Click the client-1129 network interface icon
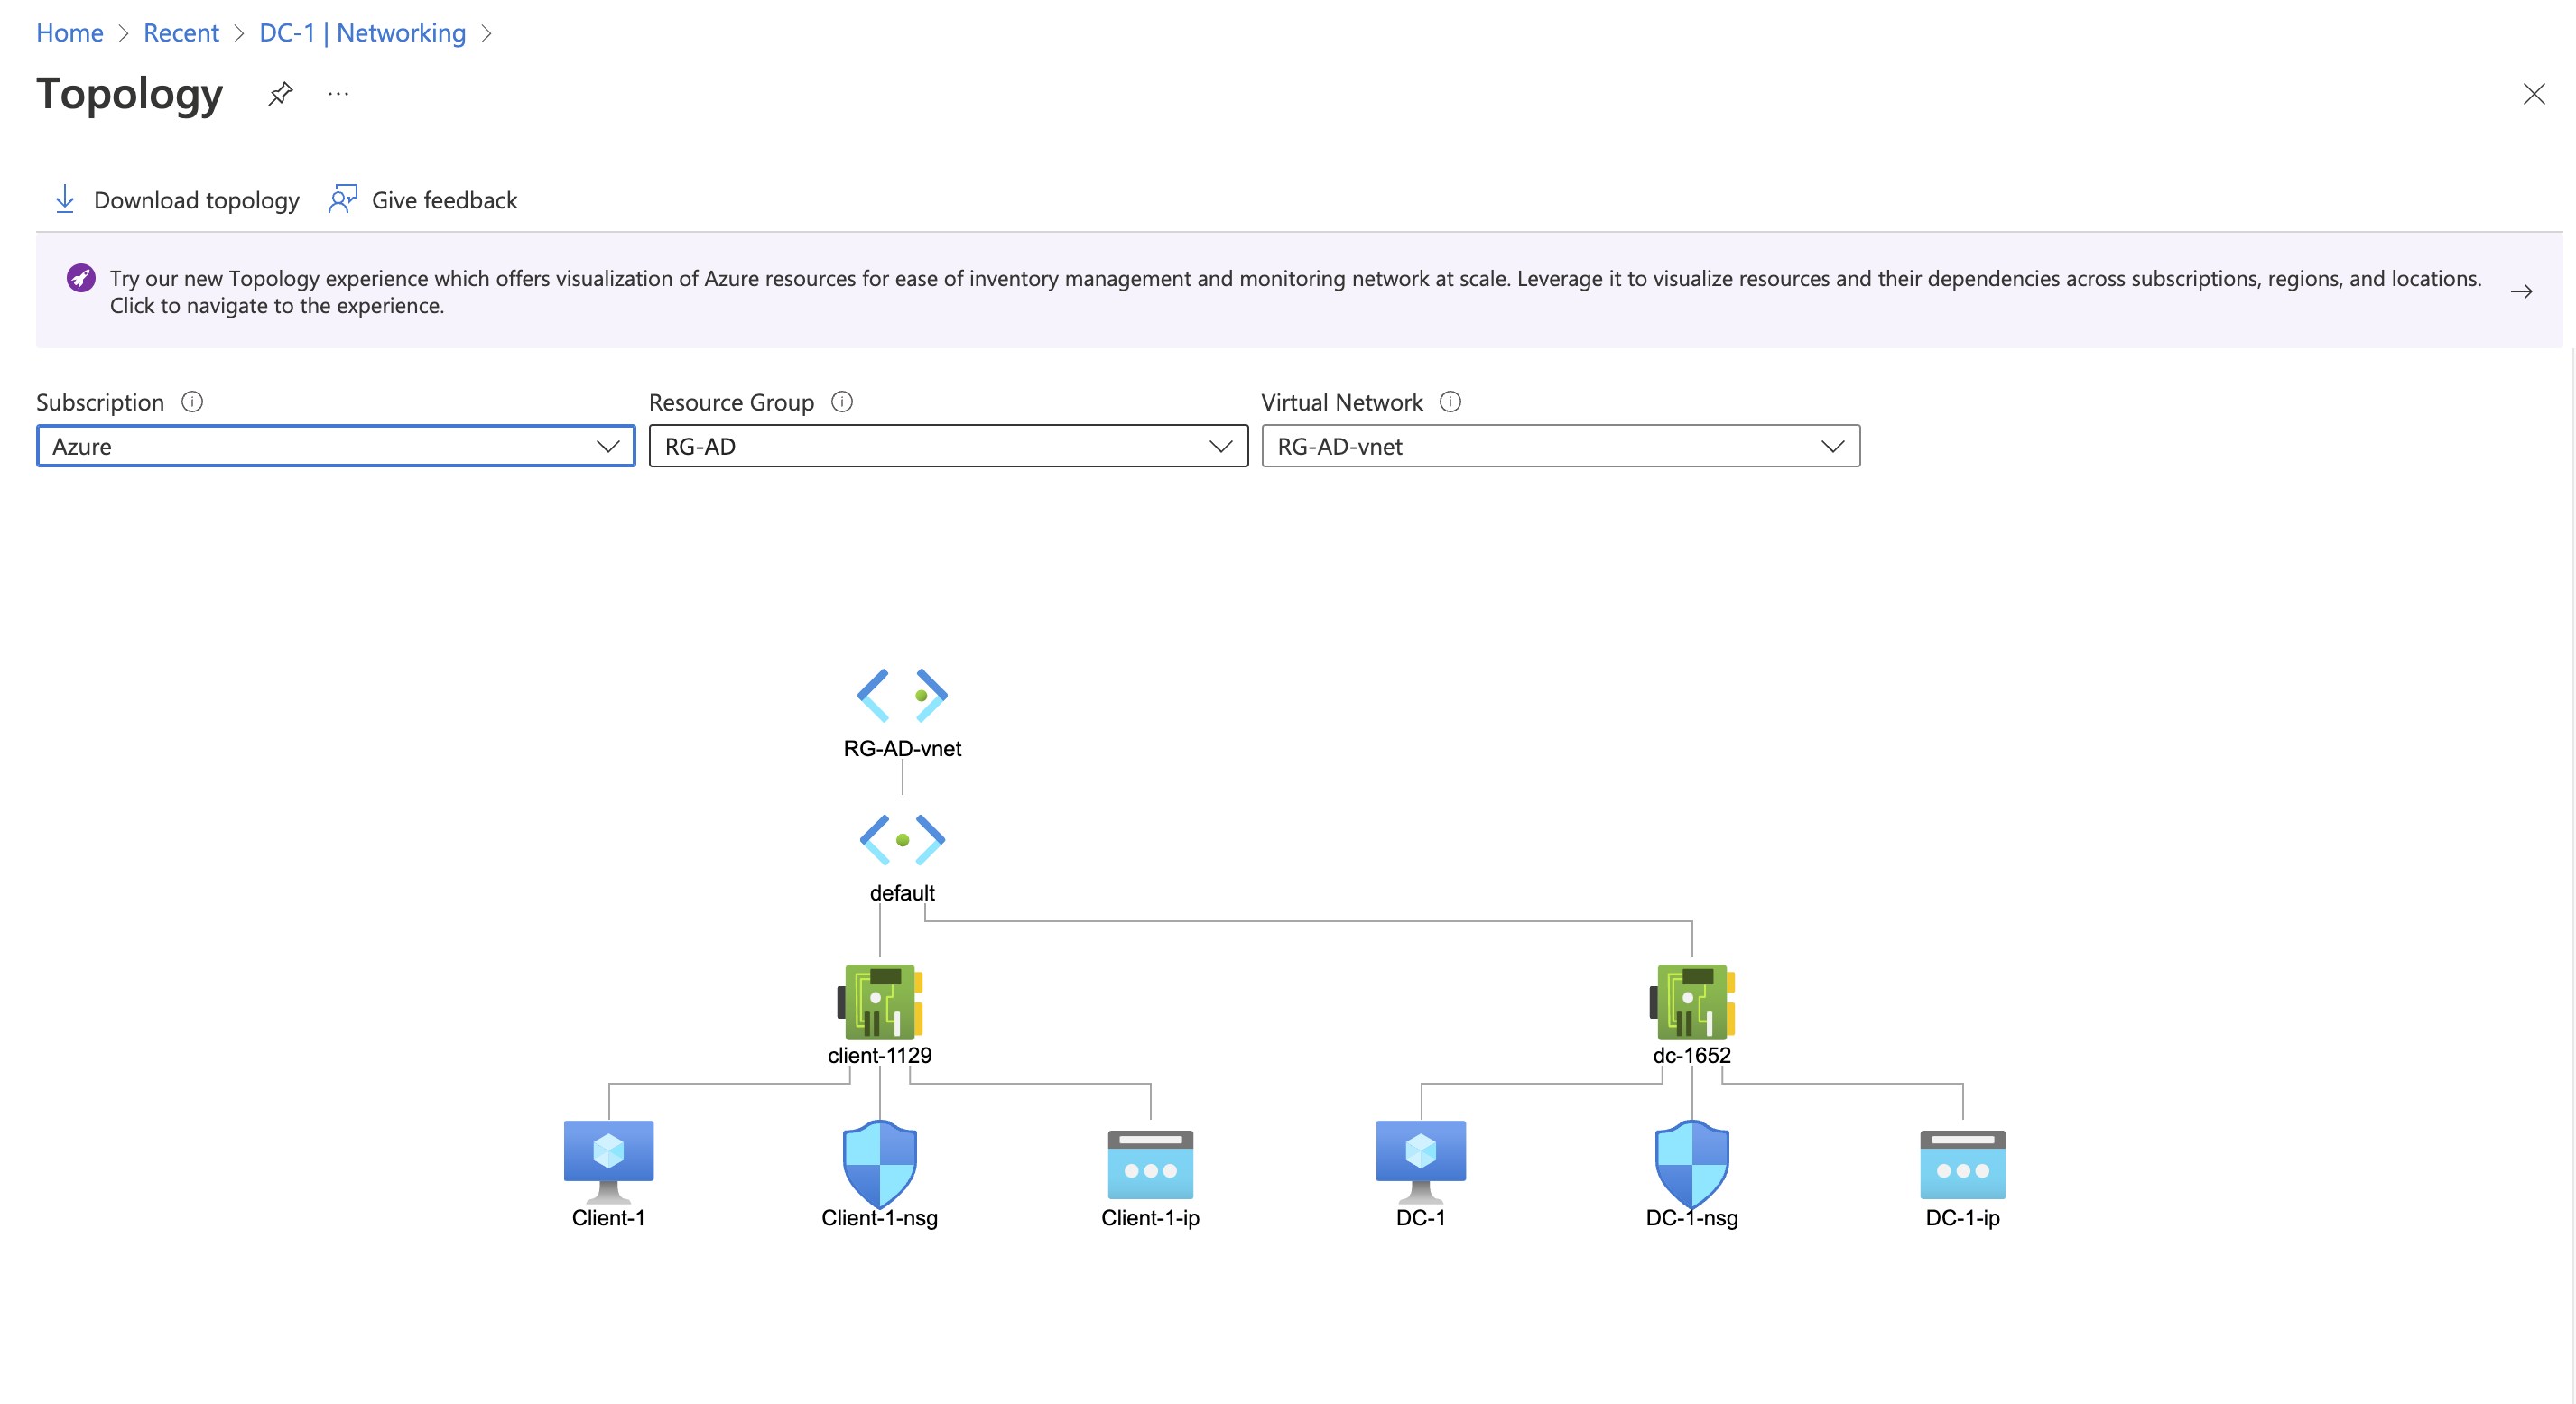 click(x=879, y=1002)
